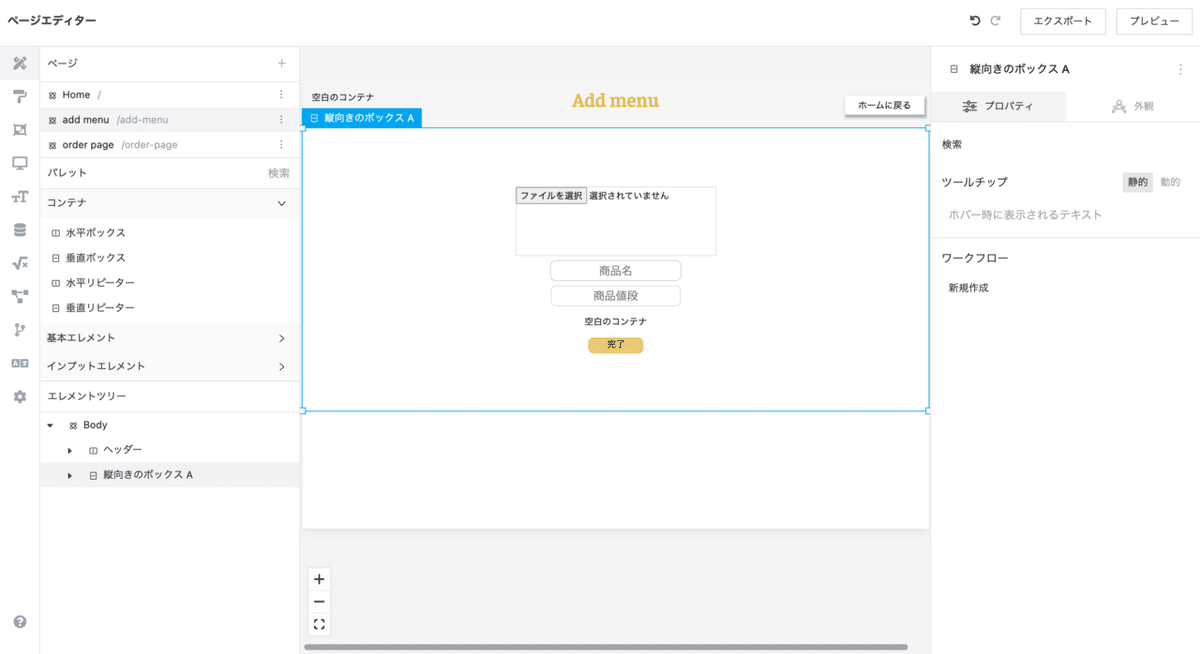This screenshot has width=1200, height=654.
Task: Collapse the Body tree node
Action: coord(51,426)
